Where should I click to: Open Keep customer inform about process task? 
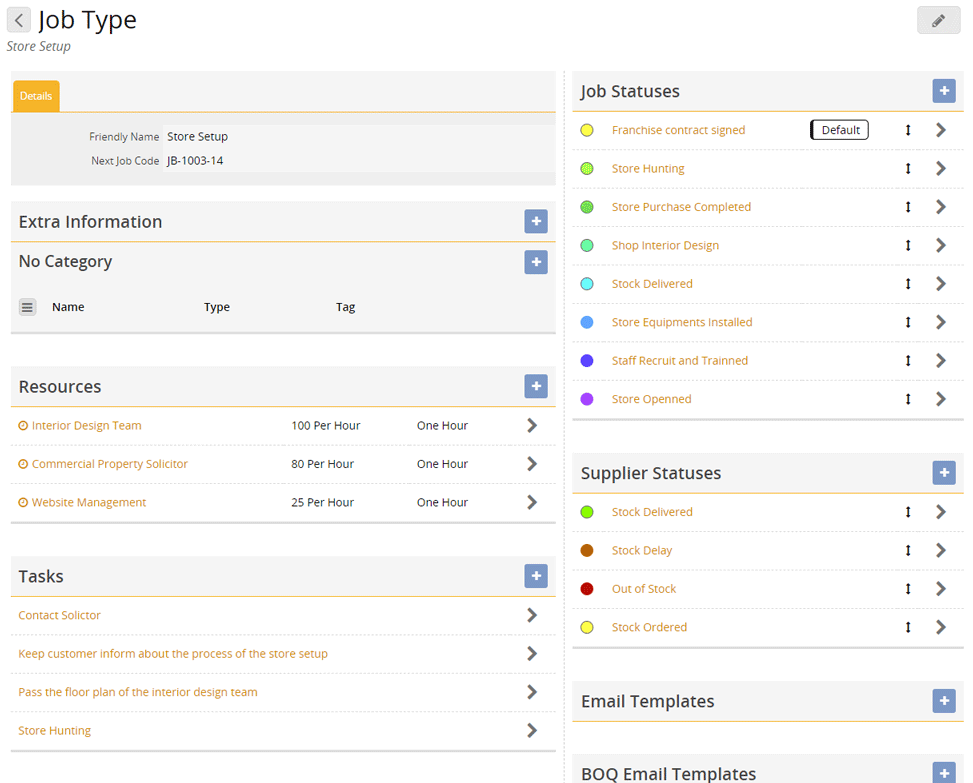pyautogui.click(x=173, y=654)
